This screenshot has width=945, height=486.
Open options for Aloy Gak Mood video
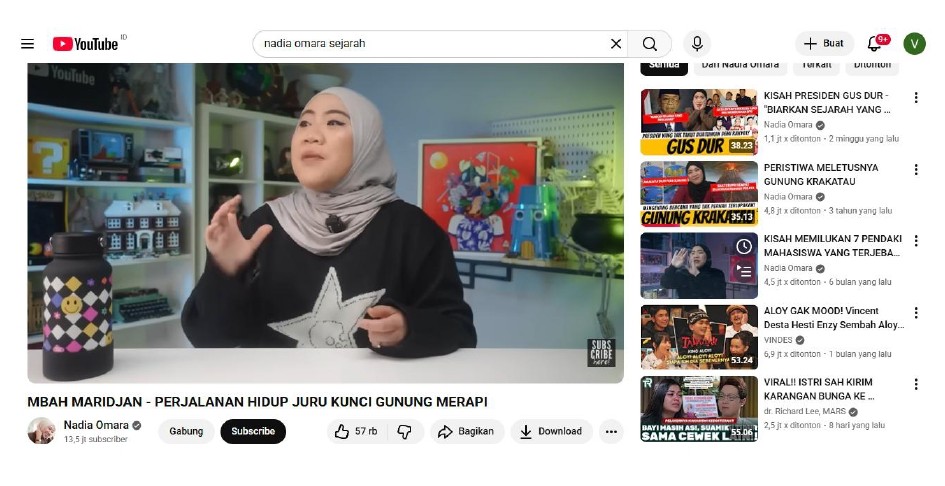916,312
